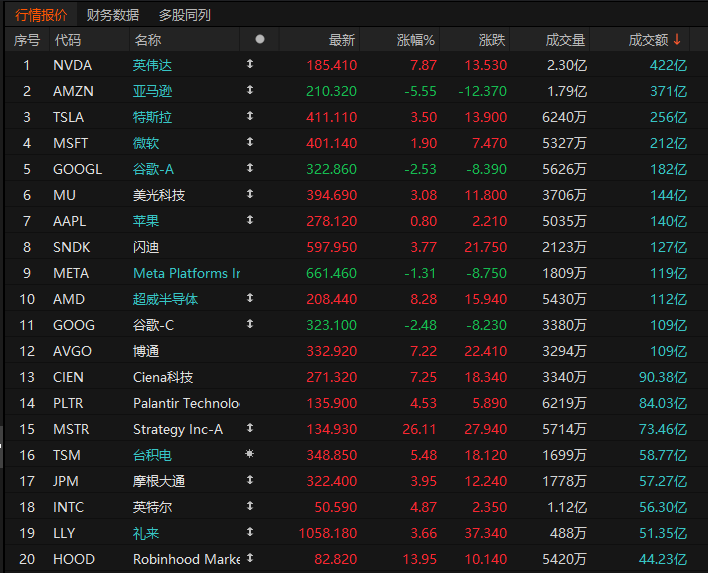Click the arrow icon in the Strategy Inc-A row
Screen dimensions: 708x573
(x=250, y=428)
